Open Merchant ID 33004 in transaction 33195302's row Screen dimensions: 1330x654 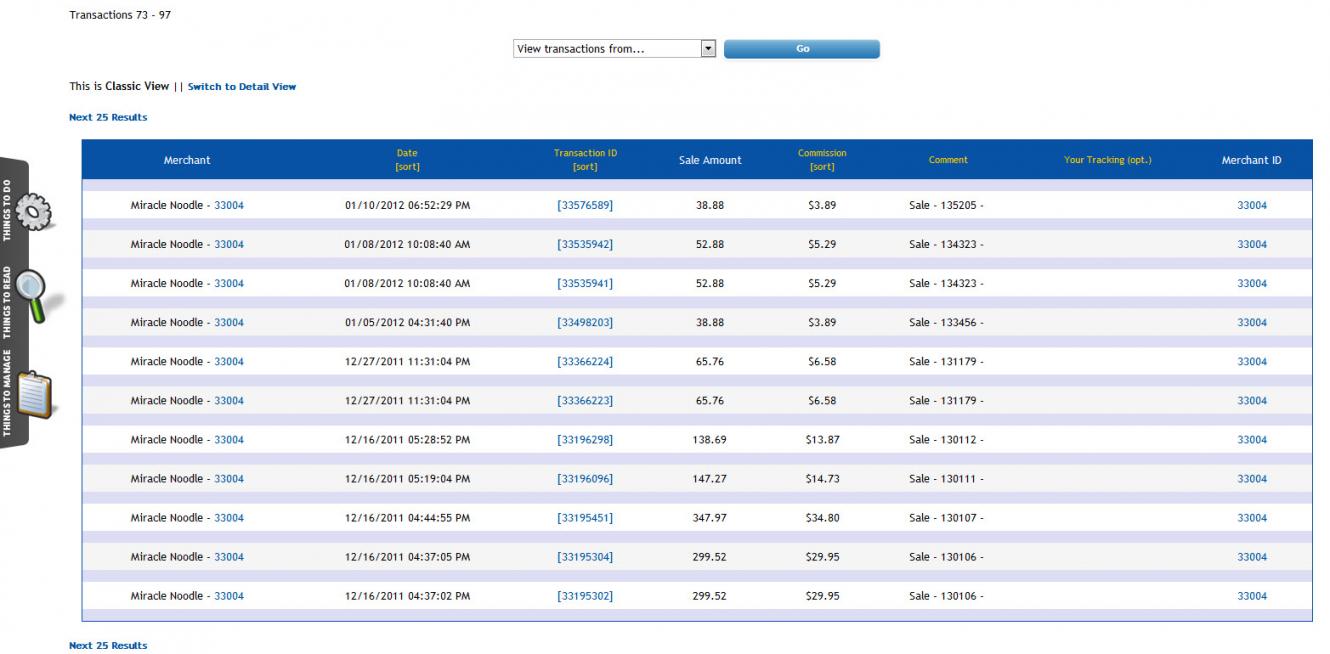tap(1252, 595)
